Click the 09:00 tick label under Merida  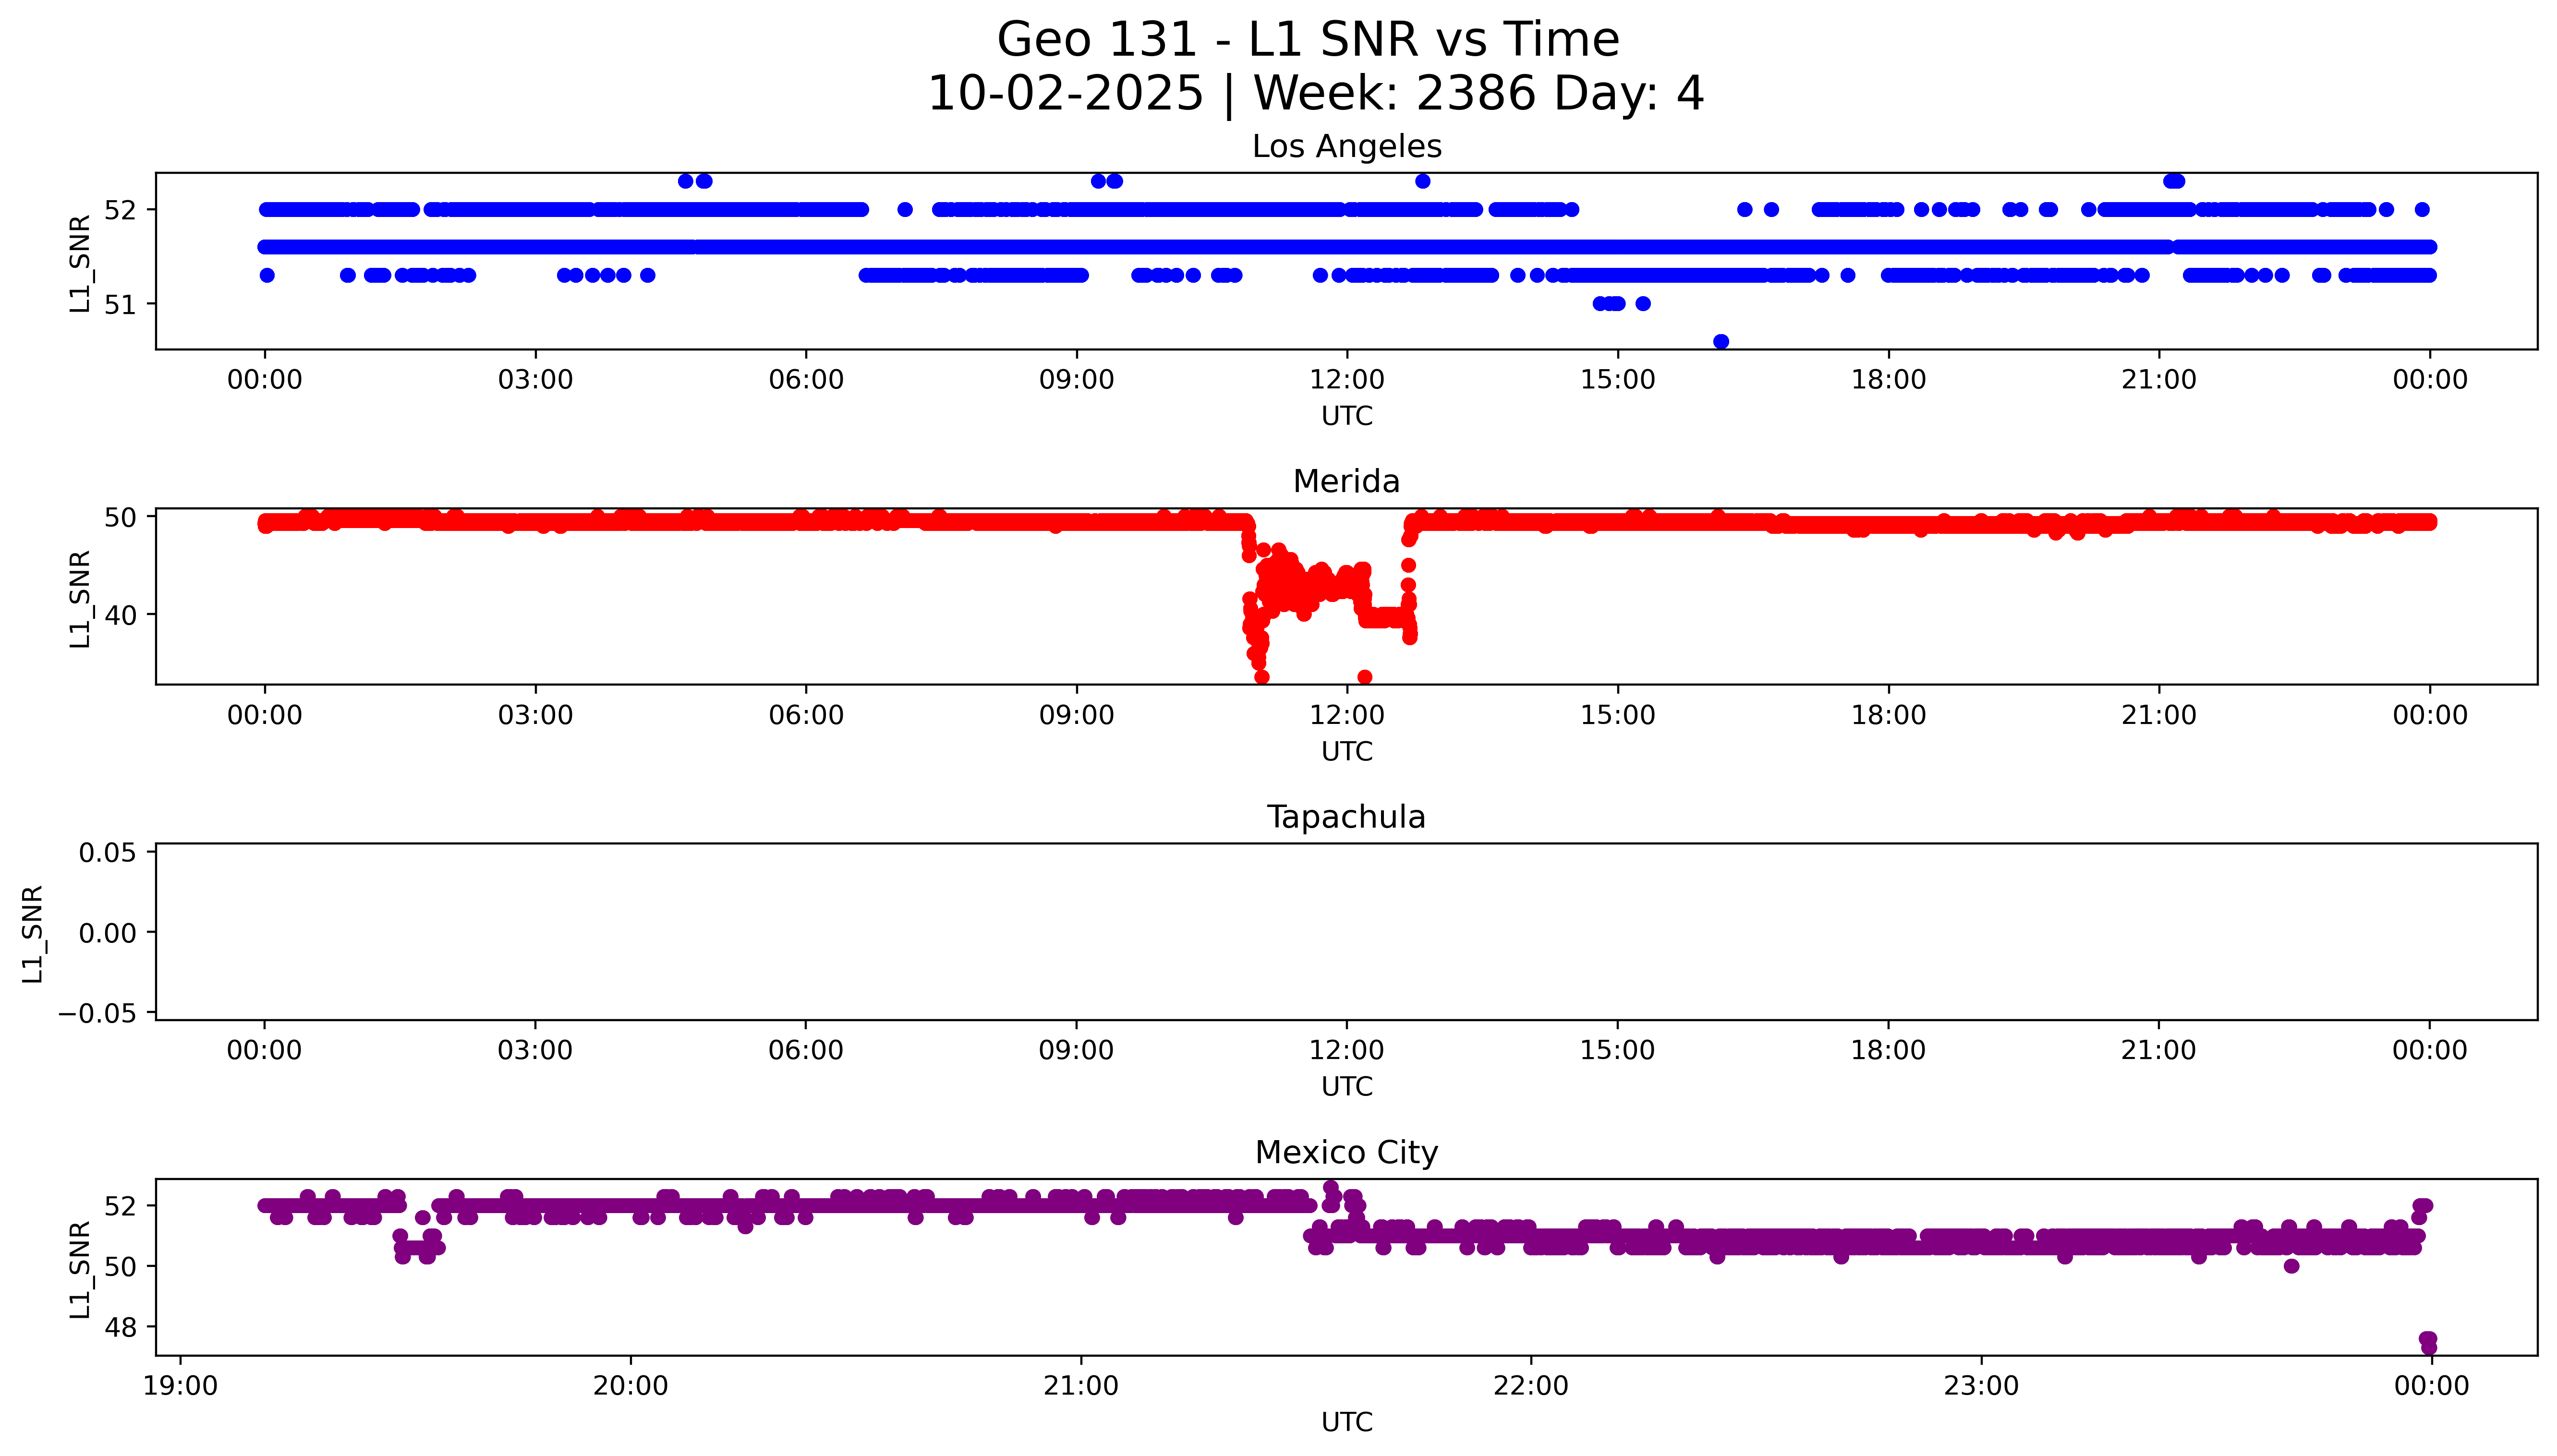click(1076, 715)
